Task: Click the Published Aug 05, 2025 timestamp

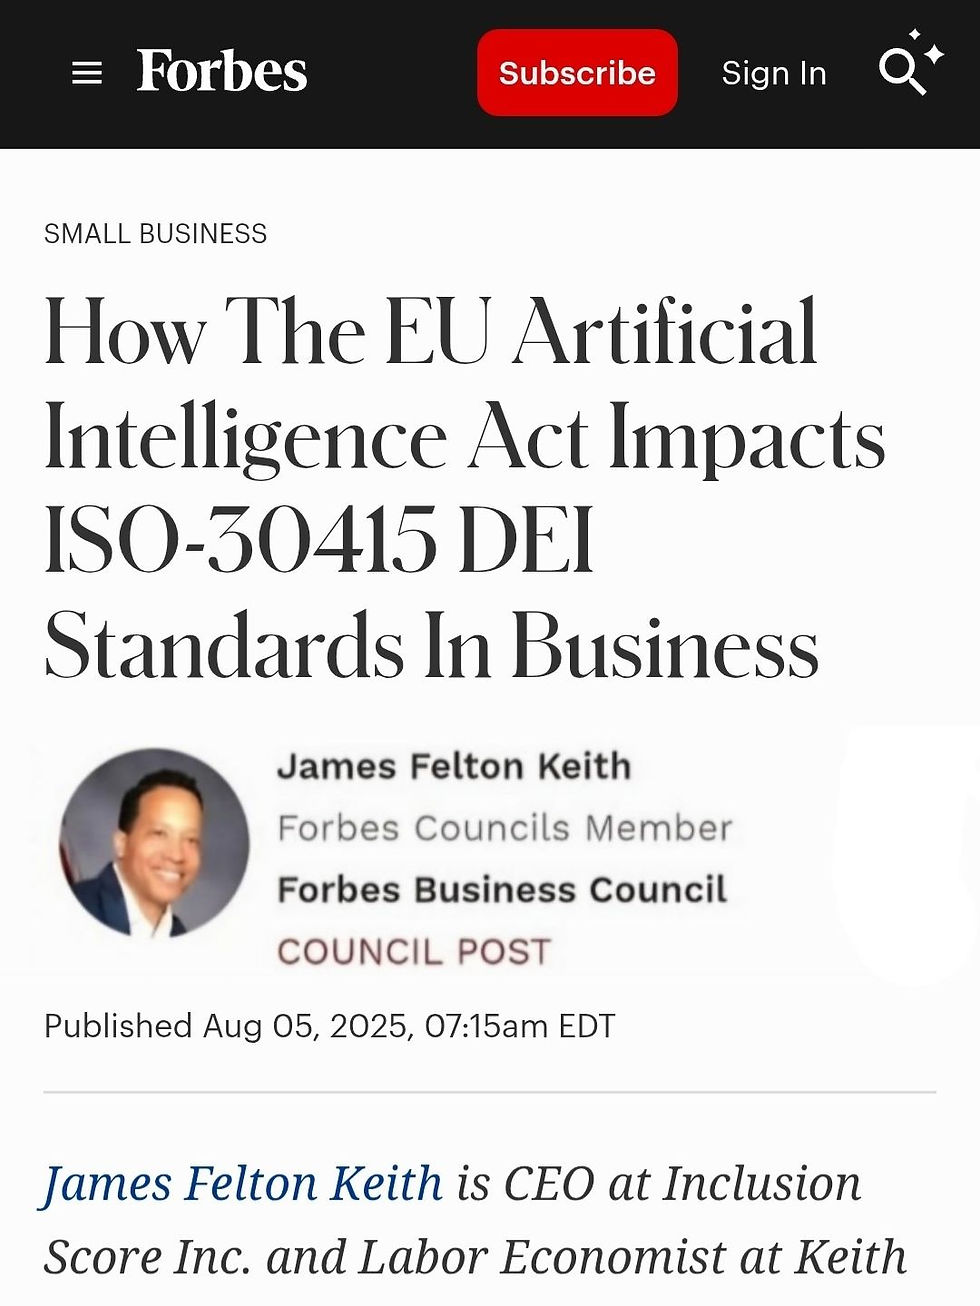Action: [329, 1026]
